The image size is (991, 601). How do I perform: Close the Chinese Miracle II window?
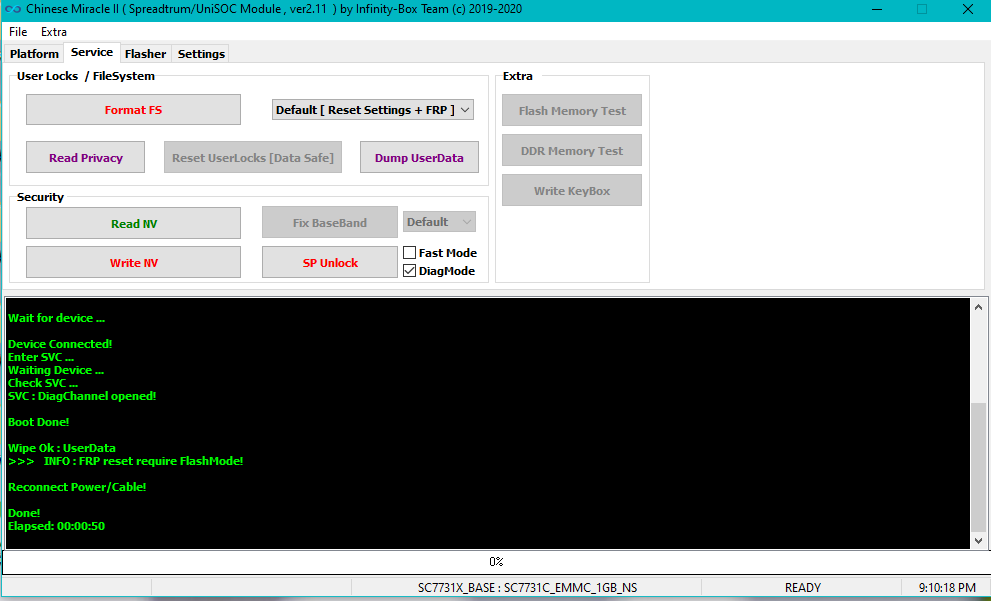click(x=968, y=9)
